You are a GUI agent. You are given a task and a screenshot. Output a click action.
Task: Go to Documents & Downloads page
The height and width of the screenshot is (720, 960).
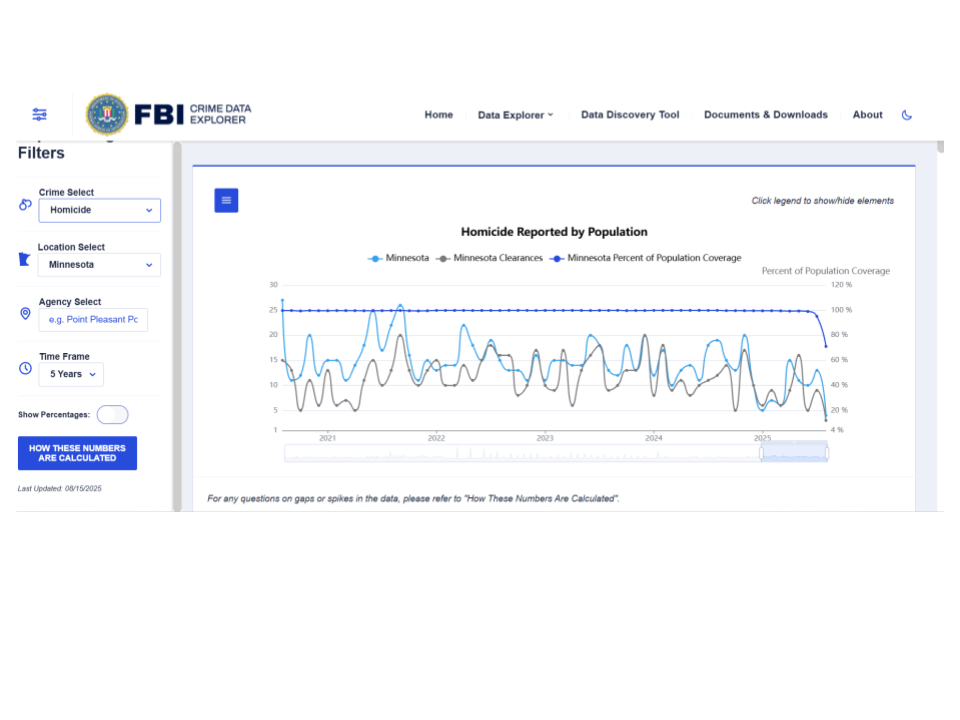tap(765, 115)
